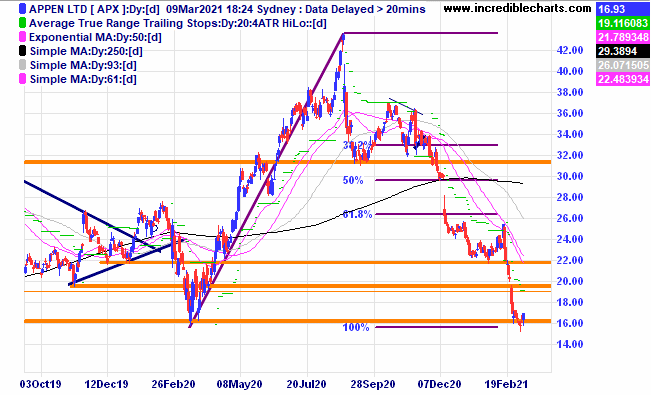Click the 20Jul20 date axis label
Screen dimensions: 651x395
tap(306, 384)
